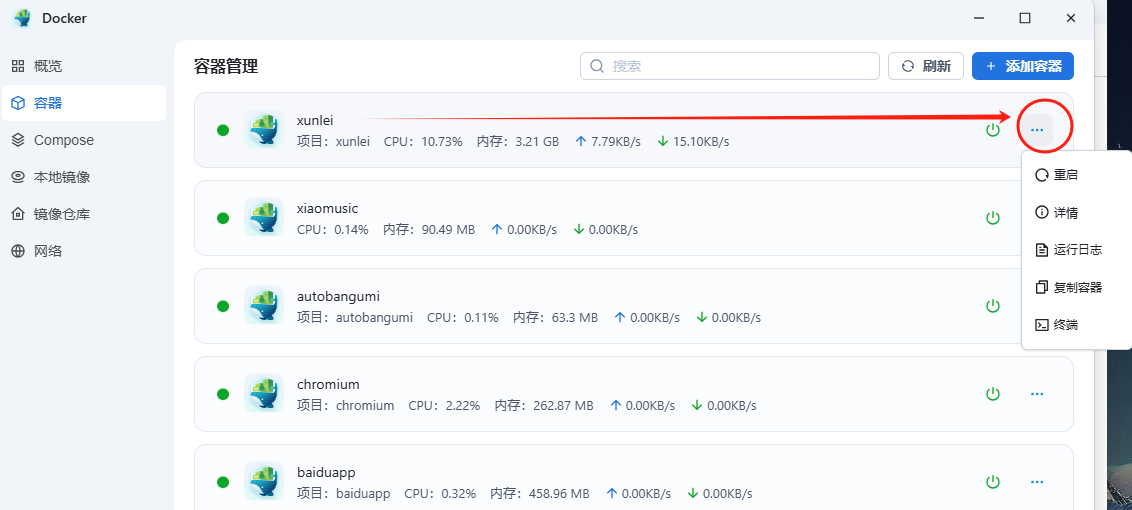Screen dimensions: 1132x510
Task: Maximize the Docker window
Action: [1024, 18]
